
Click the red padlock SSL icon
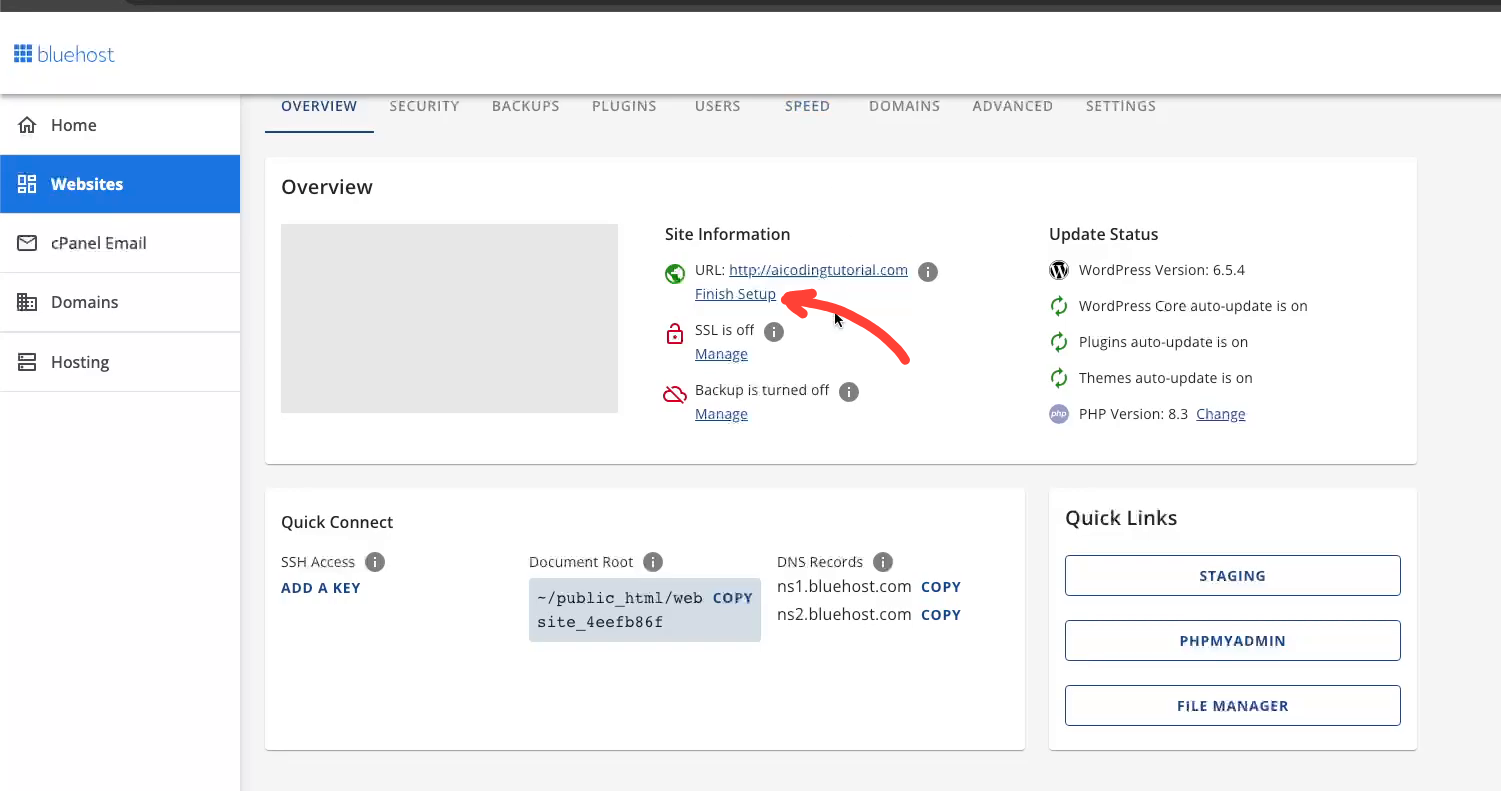(675, 334)
